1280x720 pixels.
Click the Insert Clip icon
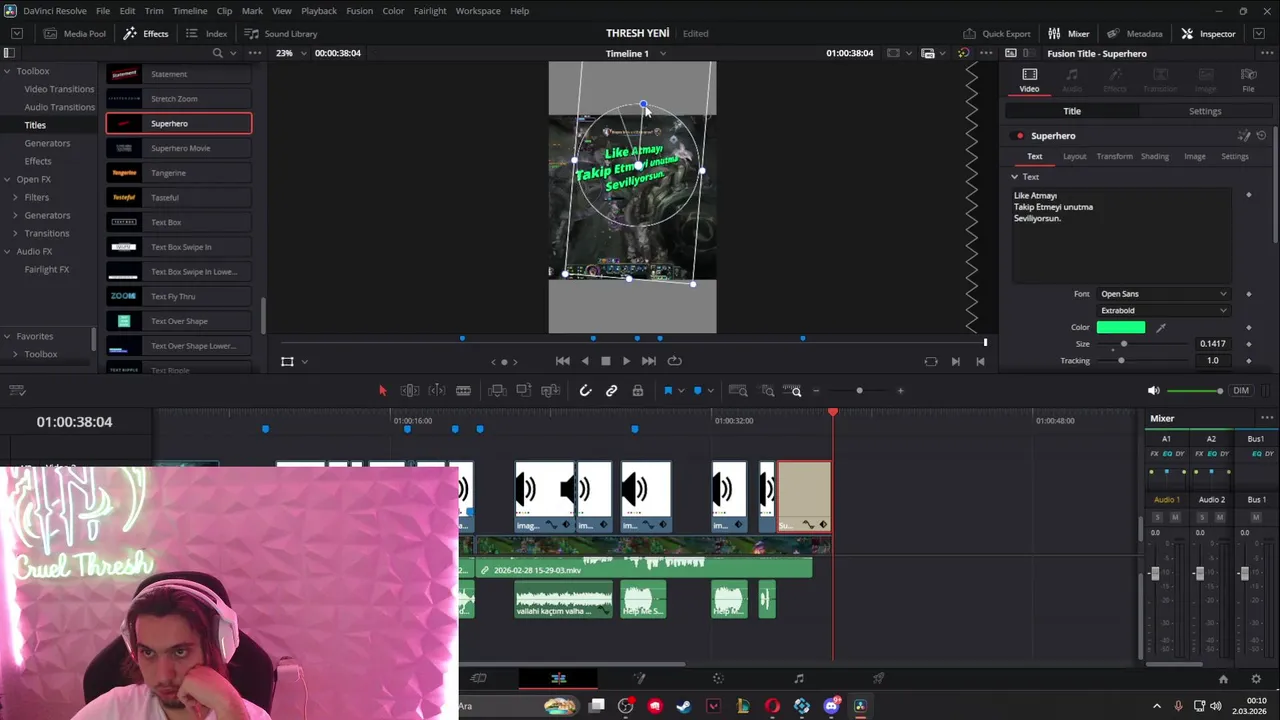pyautogui.click(x=497, y=390)
